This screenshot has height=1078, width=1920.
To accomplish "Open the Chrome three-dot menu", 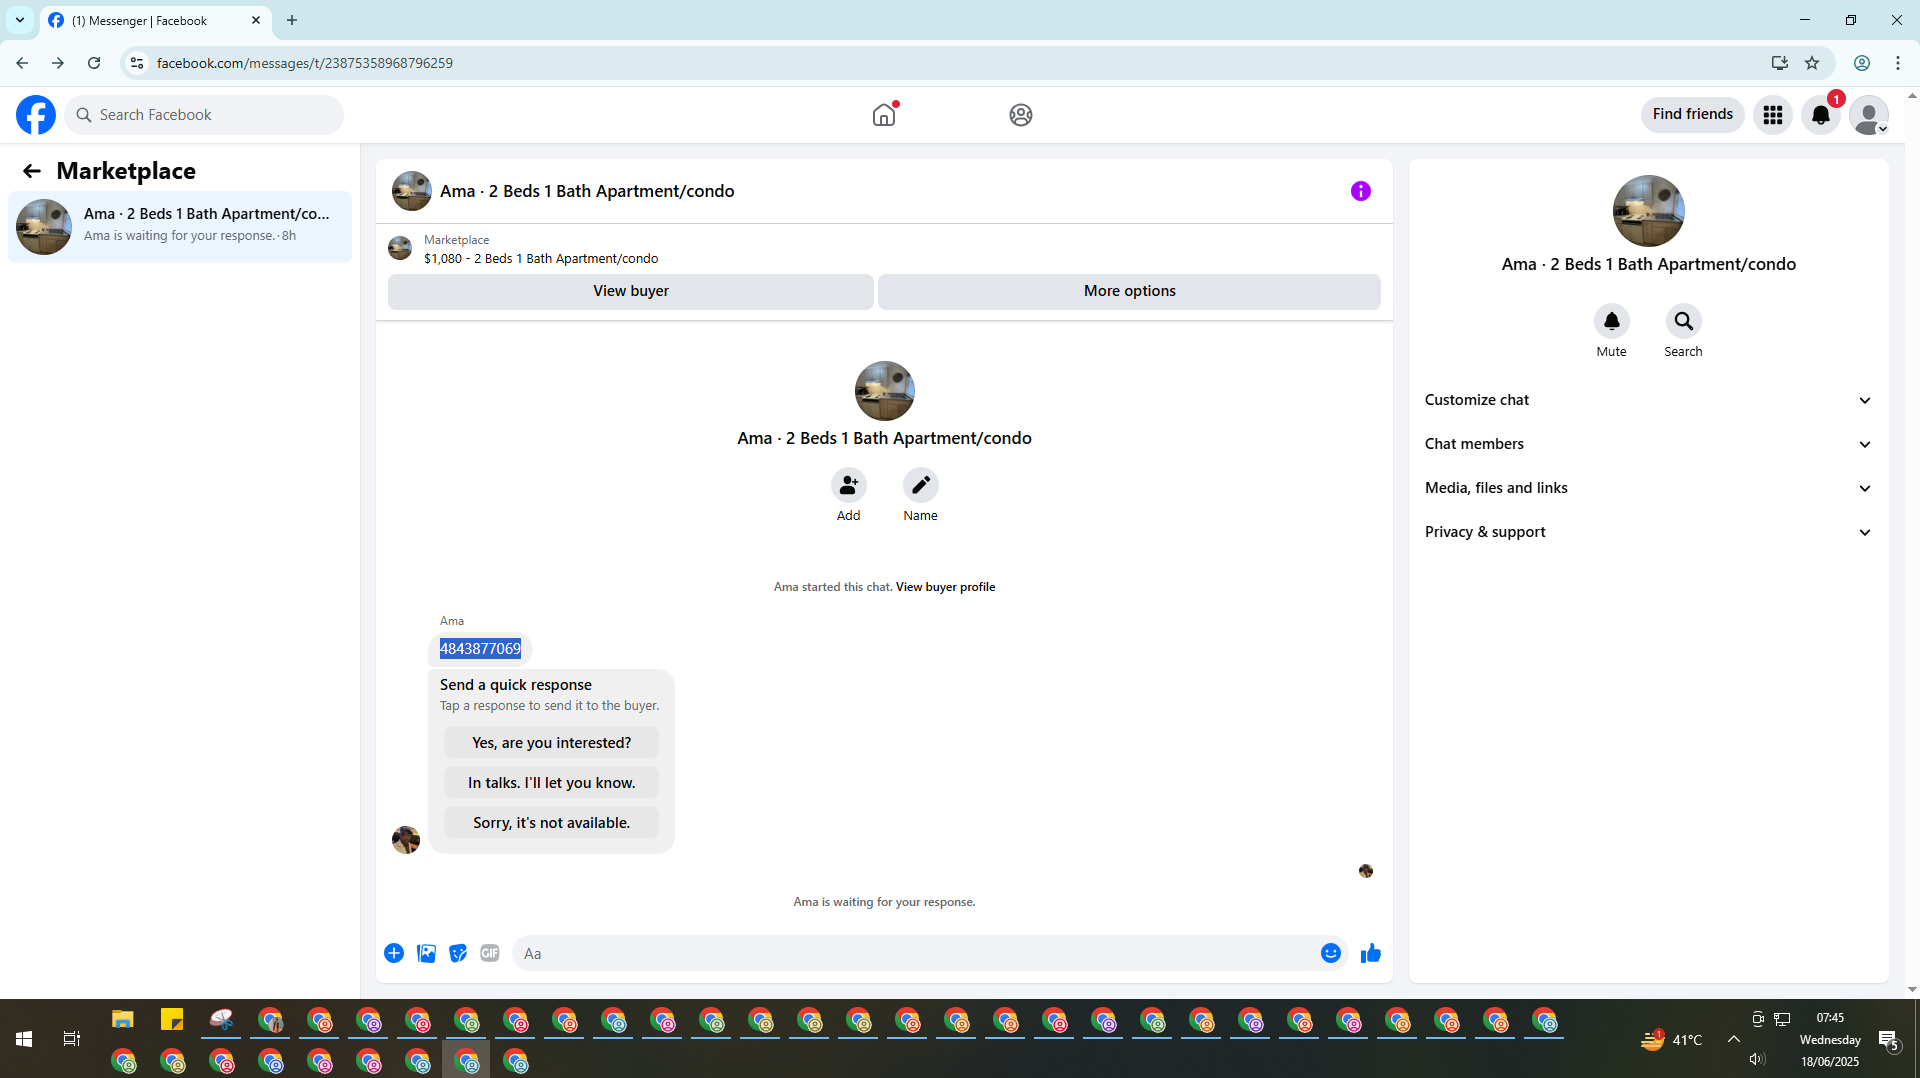I will [x=1898, y=63].
